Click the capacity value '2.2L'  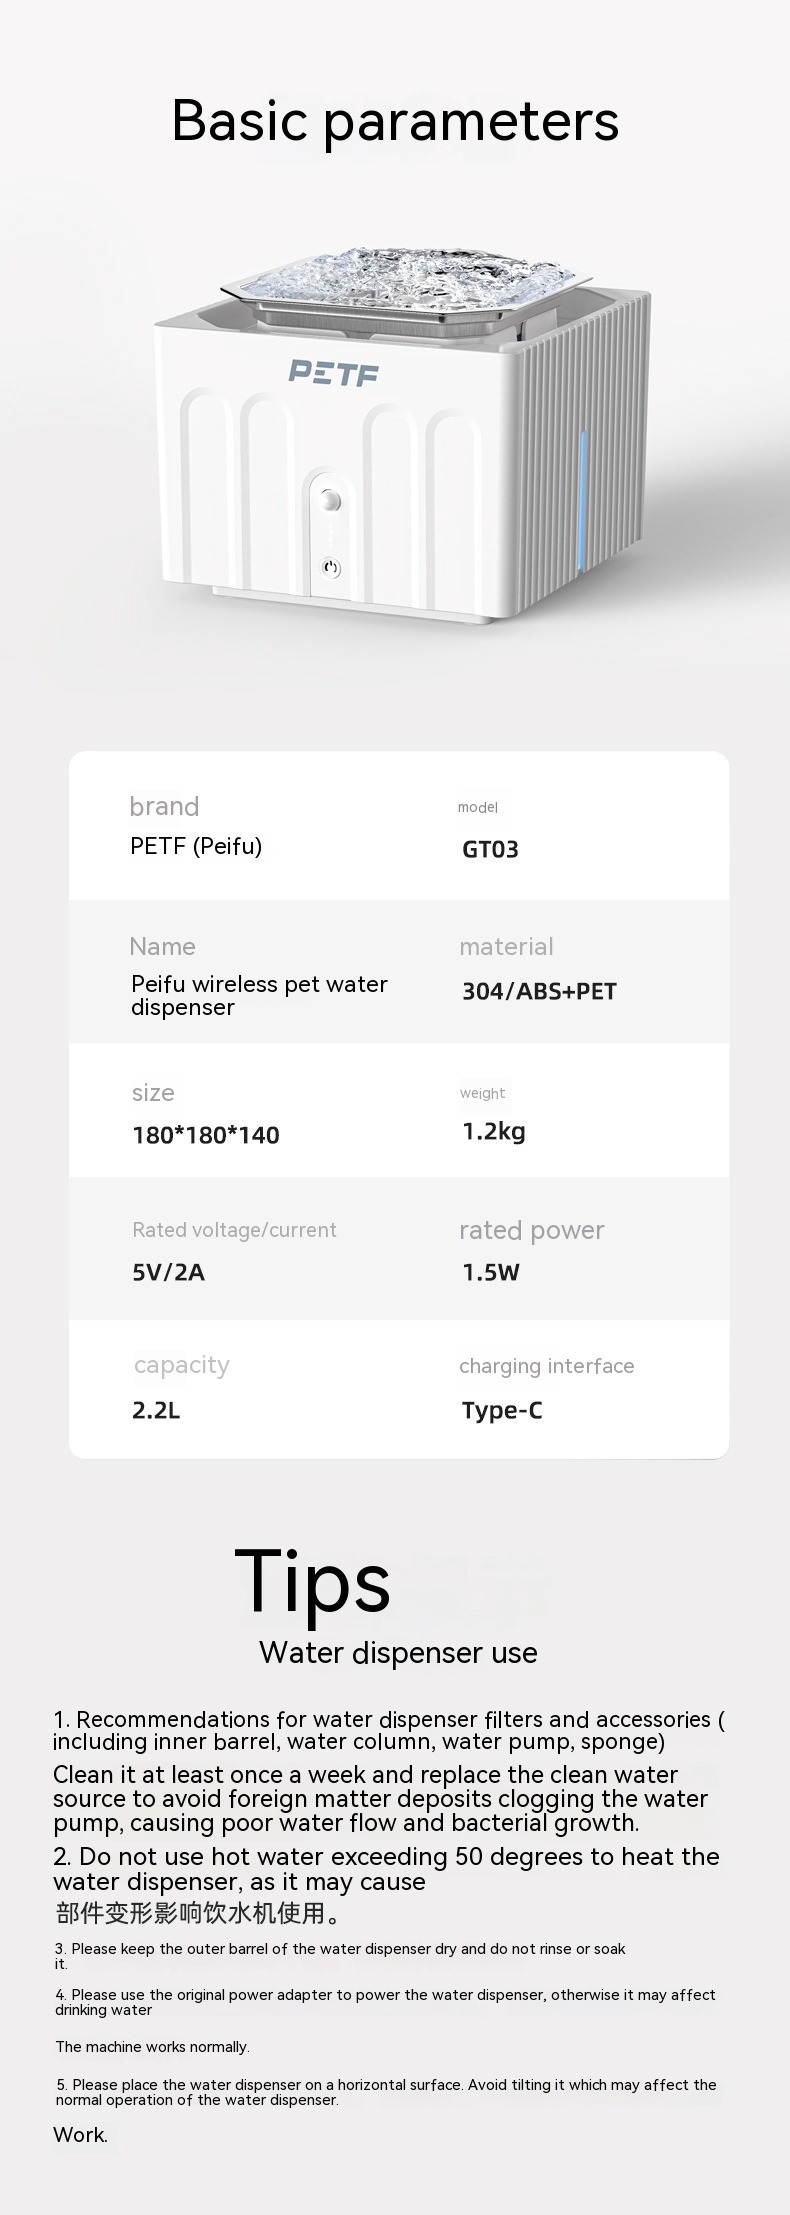[156, 1410]
